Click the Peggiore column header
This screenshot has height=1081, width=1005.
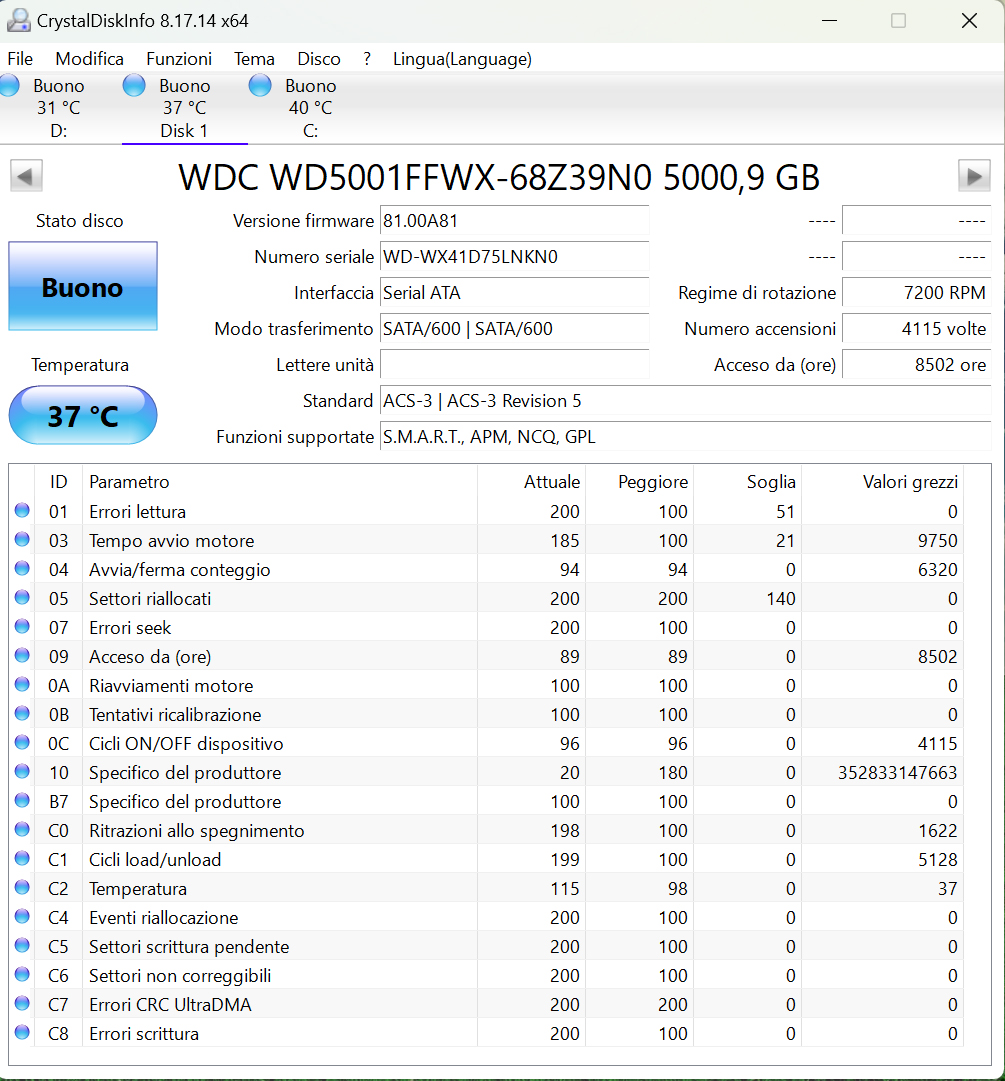[640, 481]
